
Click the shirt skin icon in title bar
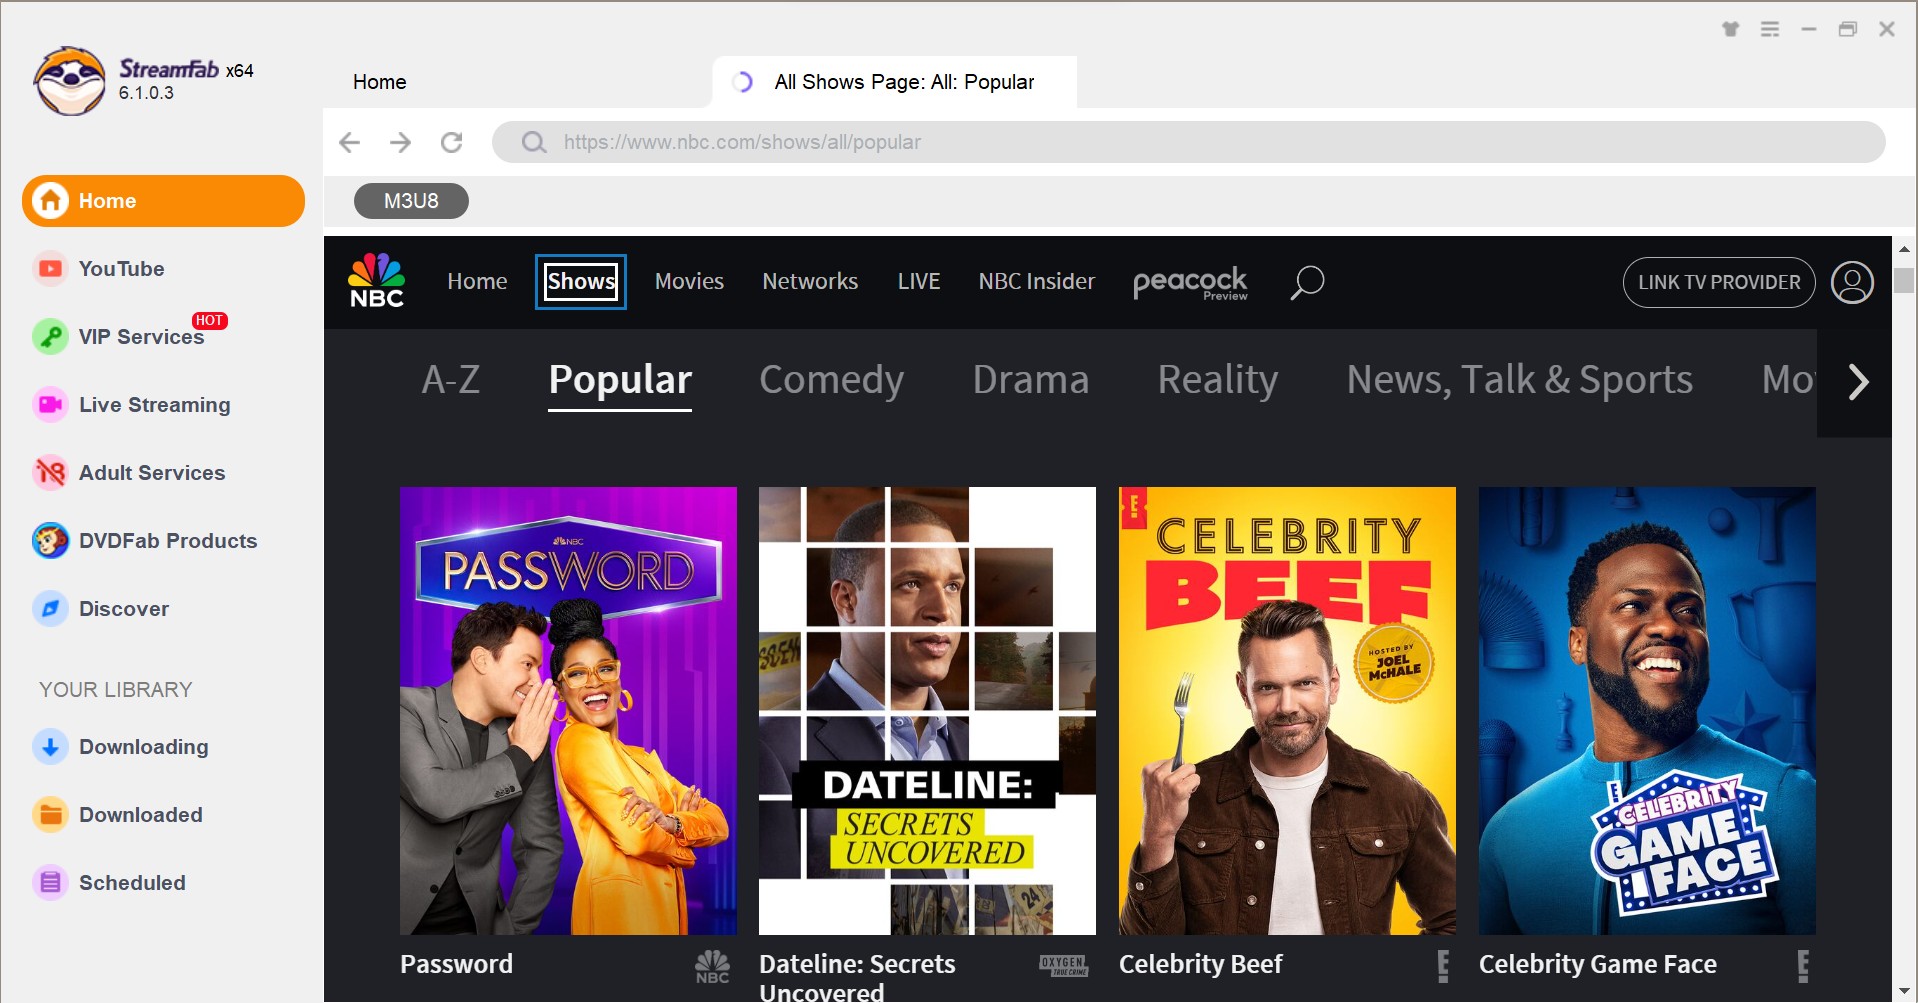coord(1730,29)
